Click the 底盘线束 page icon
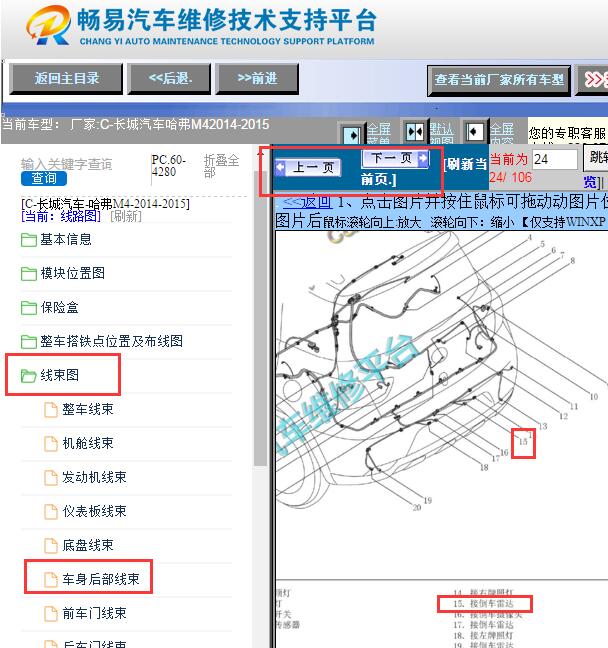This screenshot has width=608, height=648. (51, 546)
